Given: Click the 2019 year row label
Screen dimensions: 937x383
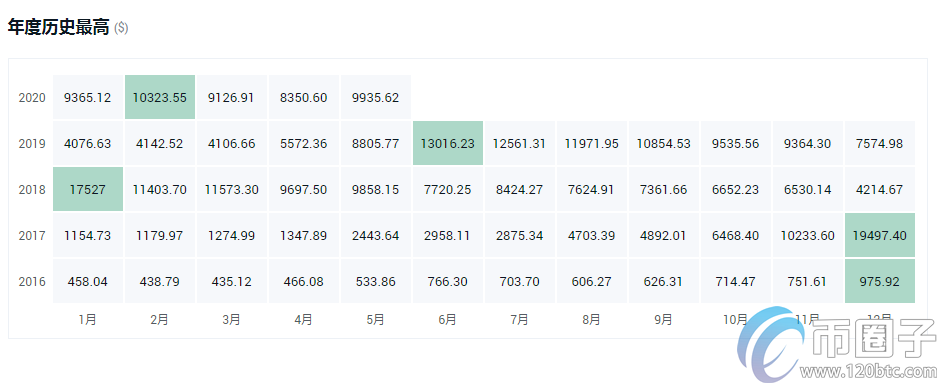Looking at the screenshot, I should tap(32, 143).
